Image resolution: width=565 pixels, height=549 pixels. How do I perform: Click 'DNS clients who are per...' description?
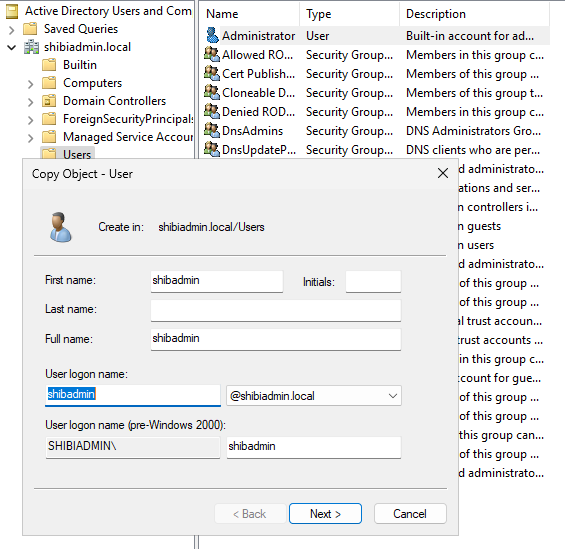click(473, 149)
